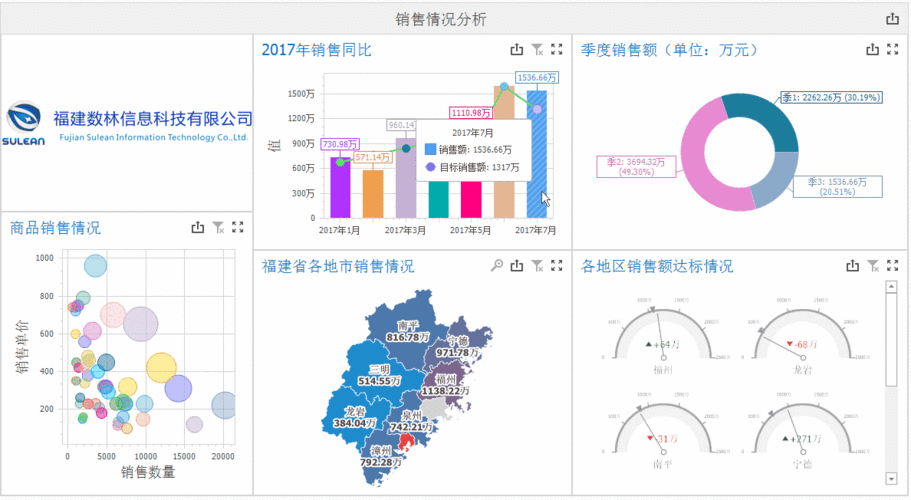Click the 福建数林信息科技有限公司 company name

(x=153, y=119)
